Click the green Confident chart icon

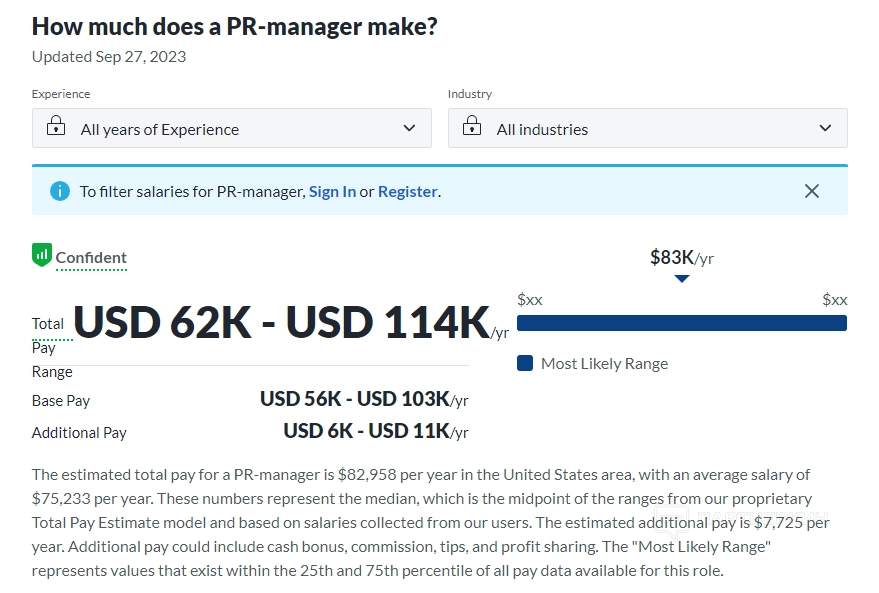(x=41, y=255)
